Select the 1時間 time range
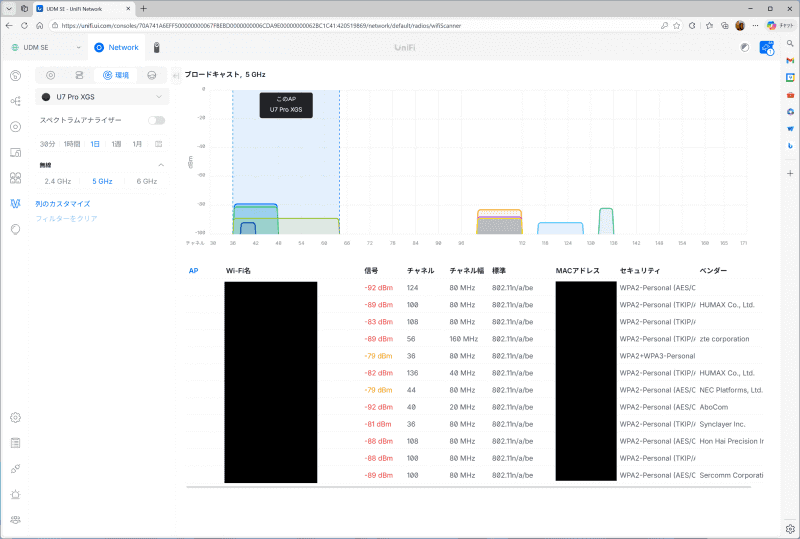Viewport: 800px width, 539px height. 72,144
